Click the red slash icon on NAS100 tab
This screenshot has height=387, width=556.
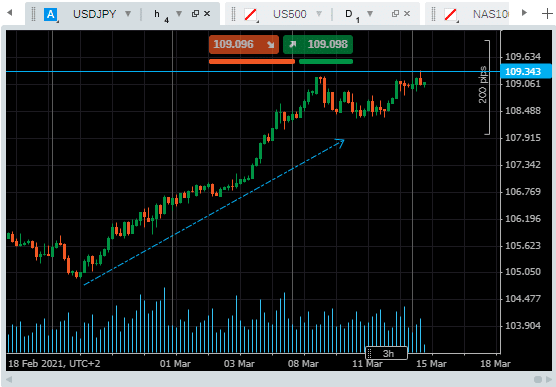pos(450,15)
